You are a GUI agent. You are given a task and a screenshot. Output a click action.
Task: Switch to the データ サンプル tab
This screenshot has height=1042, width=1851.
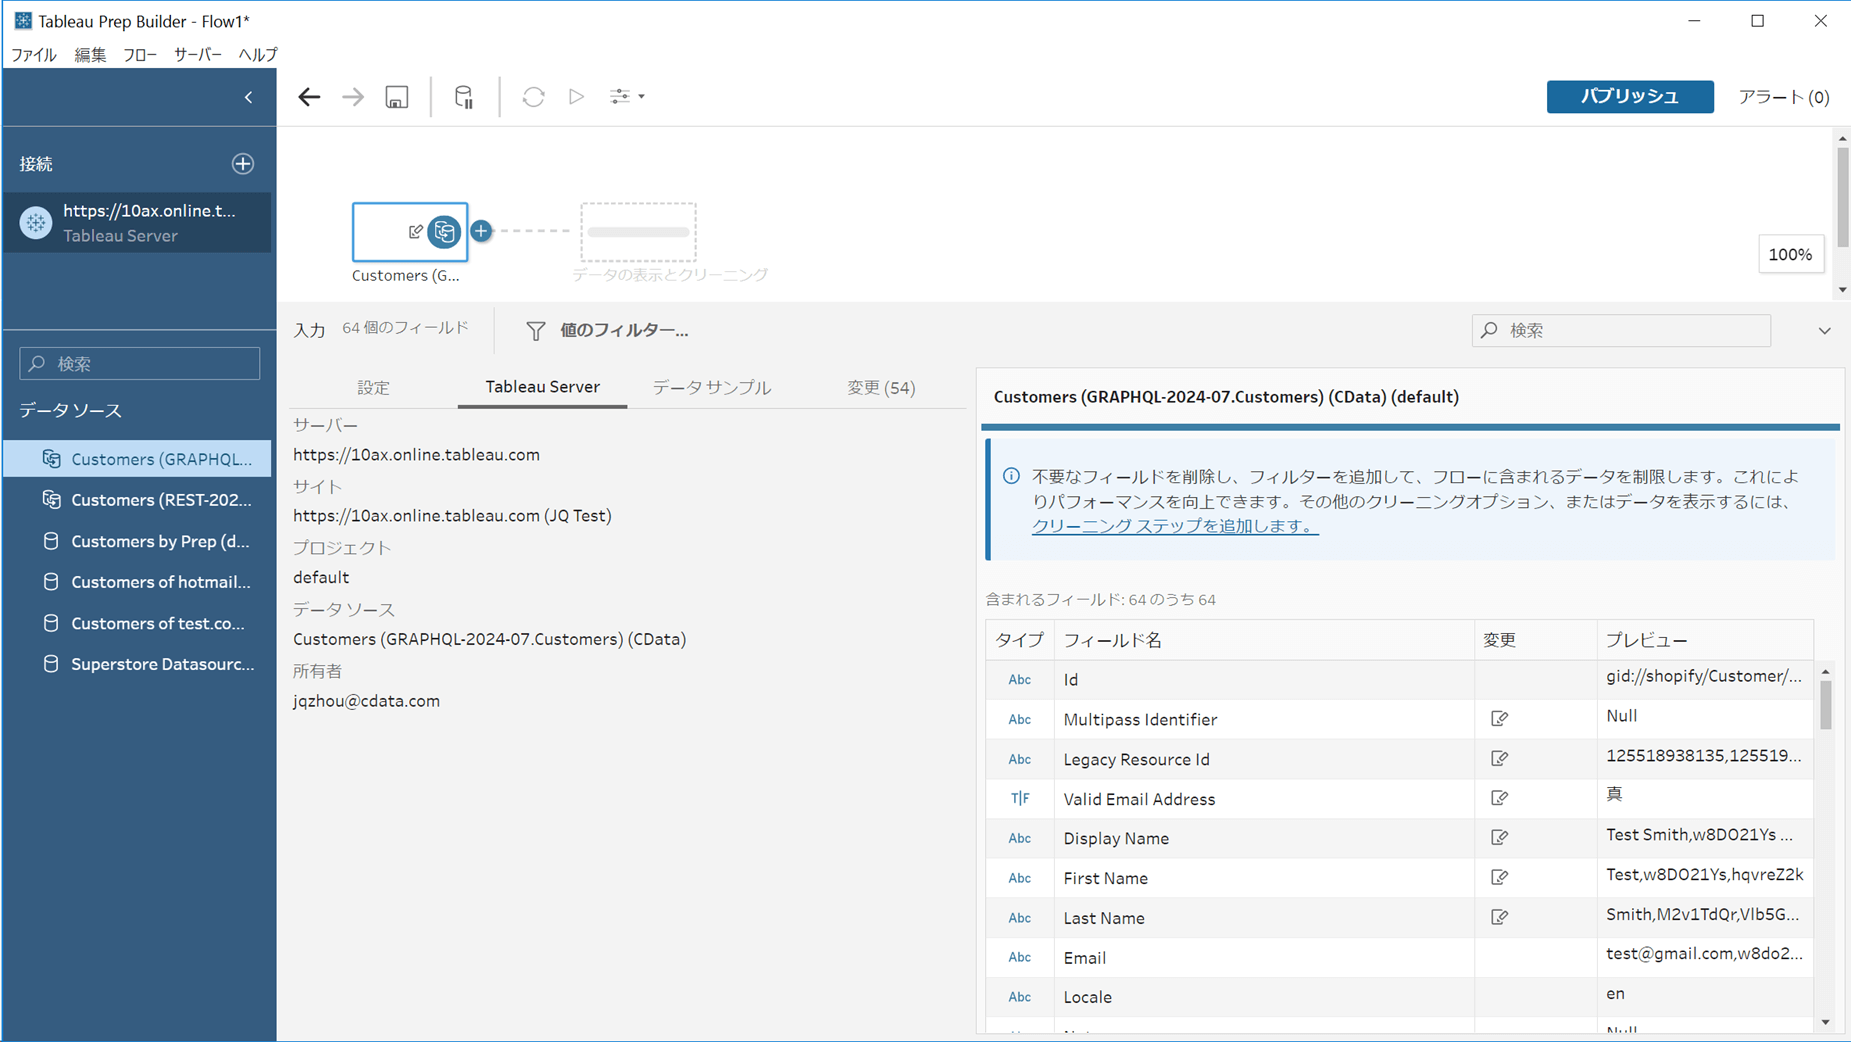[x=711, y=388]
